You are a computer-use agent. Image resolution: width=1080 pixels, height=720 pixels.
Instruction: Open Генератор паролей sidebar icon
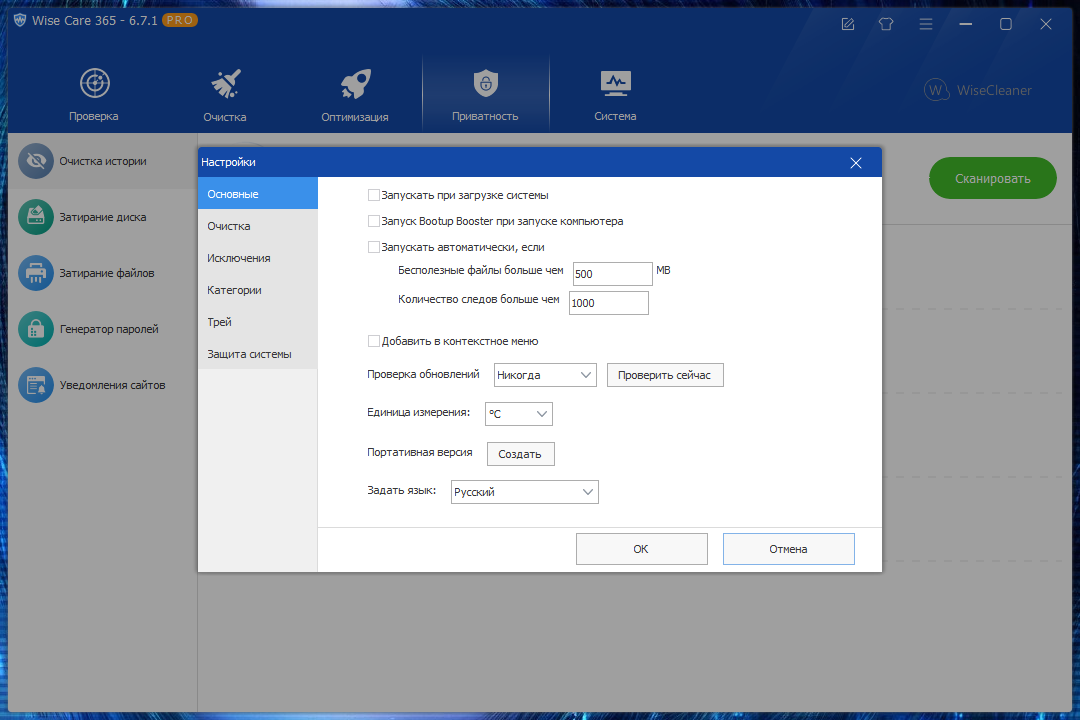pyautogui.click(x=36, y=329)
